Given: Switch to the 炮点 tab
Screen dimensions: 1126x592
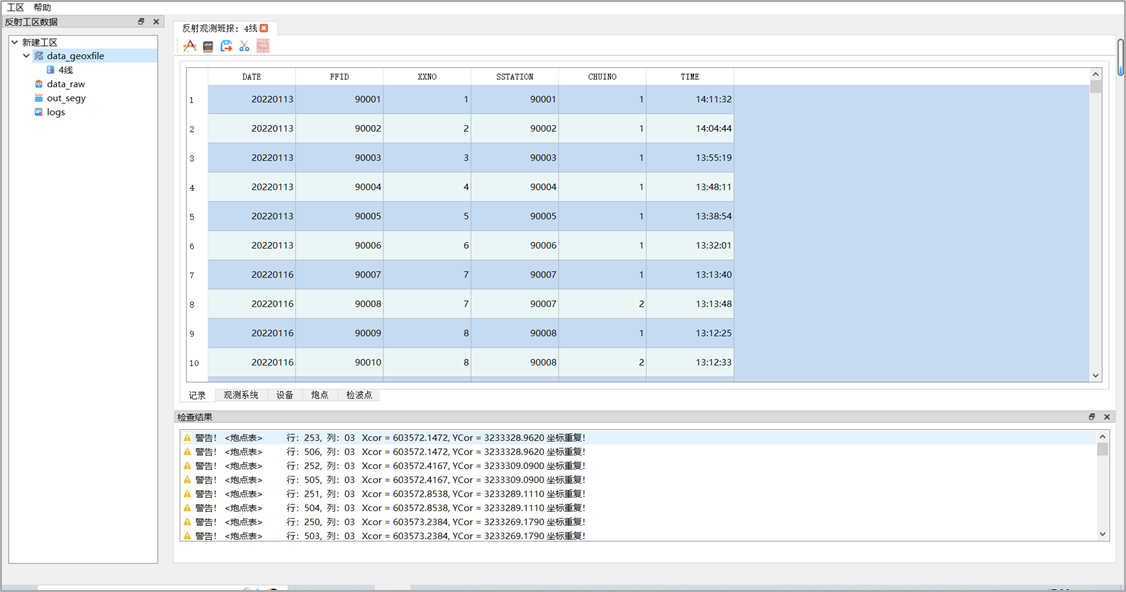Looking at the screenshot, I should point(319,396).
